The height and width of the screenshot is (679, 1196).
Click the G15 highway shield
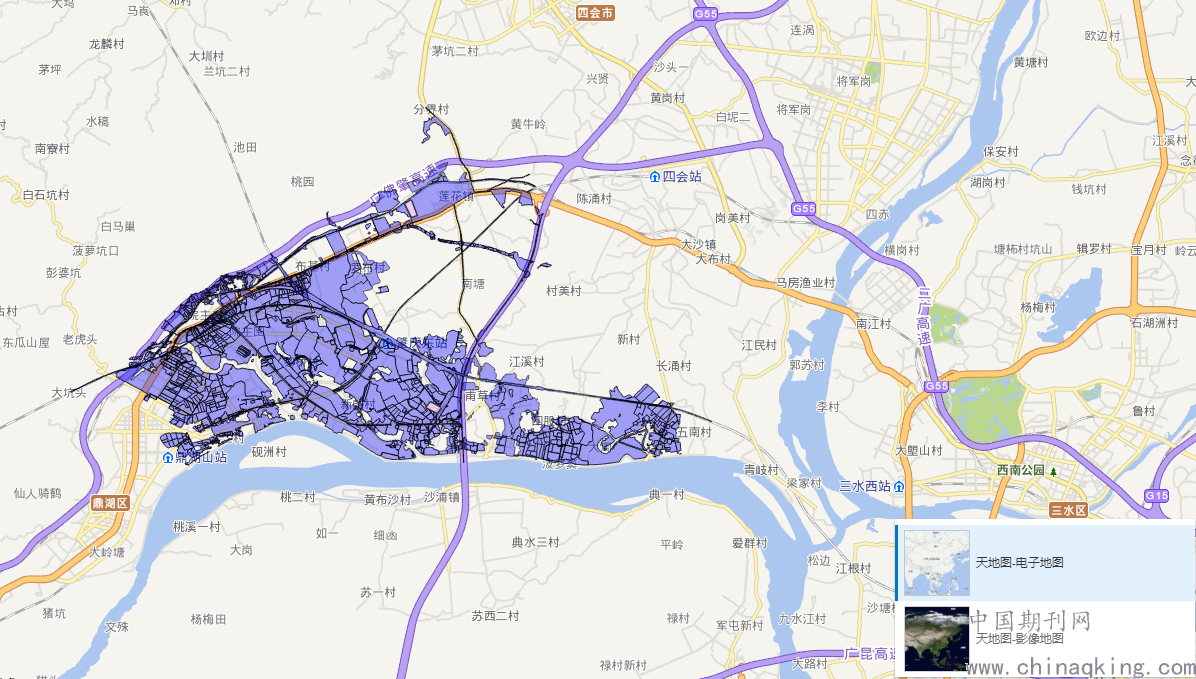(1156, 495)
